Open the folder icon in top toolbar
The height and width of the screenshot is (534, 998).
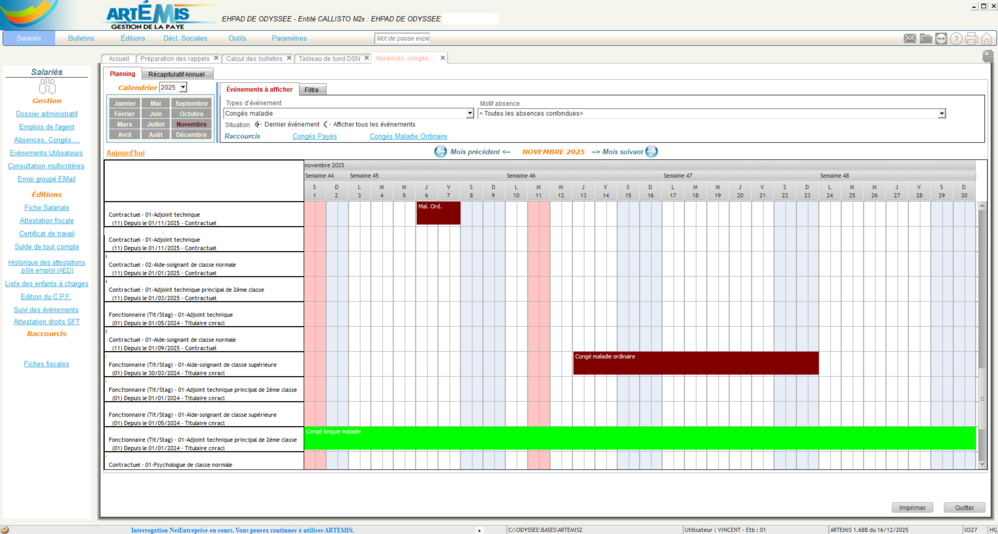(x=926, y=39)
